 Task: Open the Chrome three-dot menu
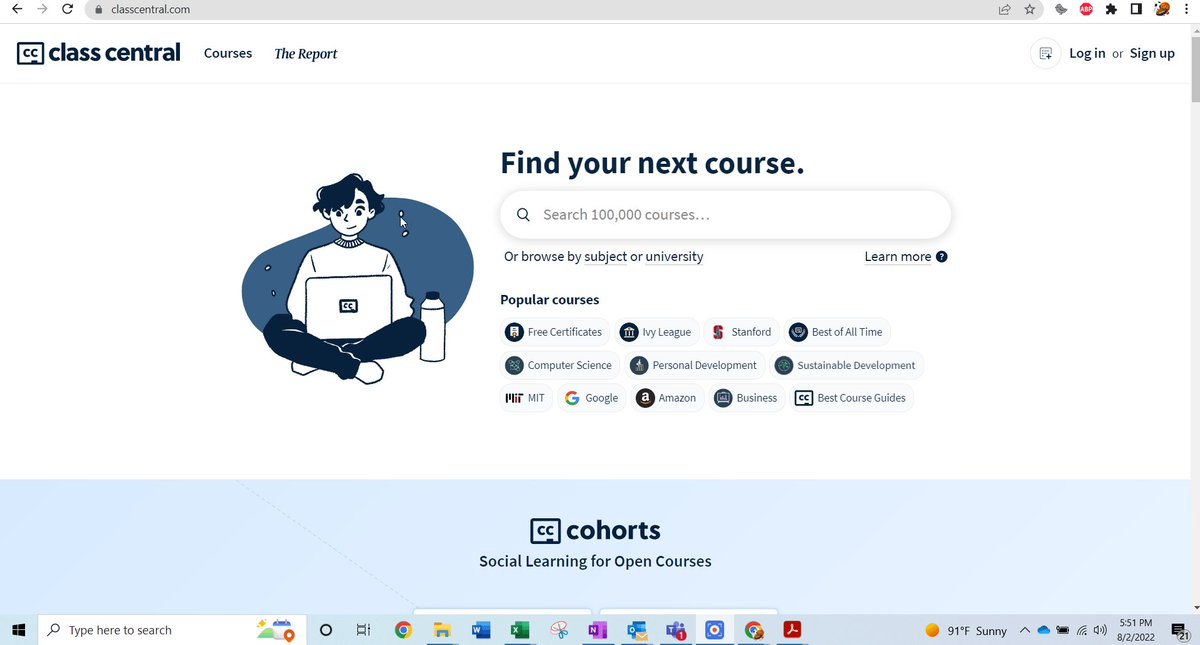coord(1187,10)
